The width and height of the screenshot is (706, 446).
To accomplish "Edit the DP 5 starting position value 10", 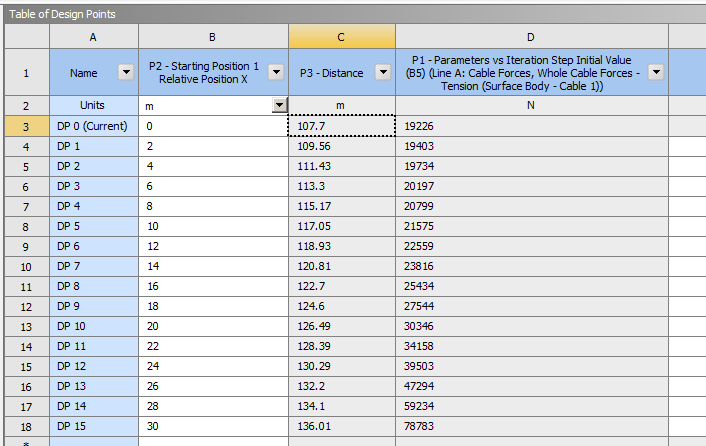I will point(213,226).
